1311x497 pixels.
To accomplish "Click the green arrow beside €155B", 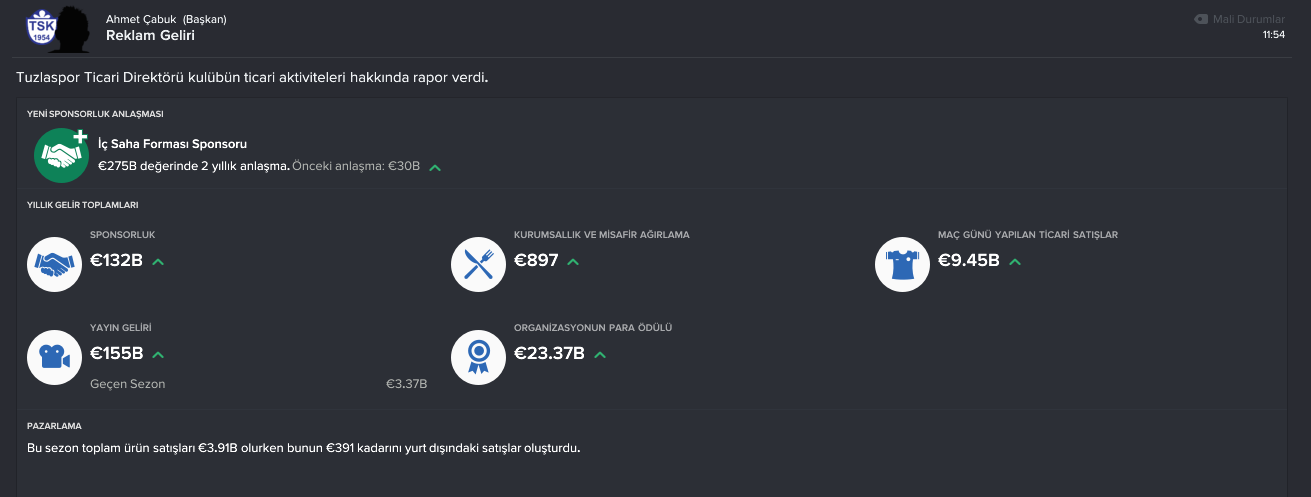I will pos(158,355).
